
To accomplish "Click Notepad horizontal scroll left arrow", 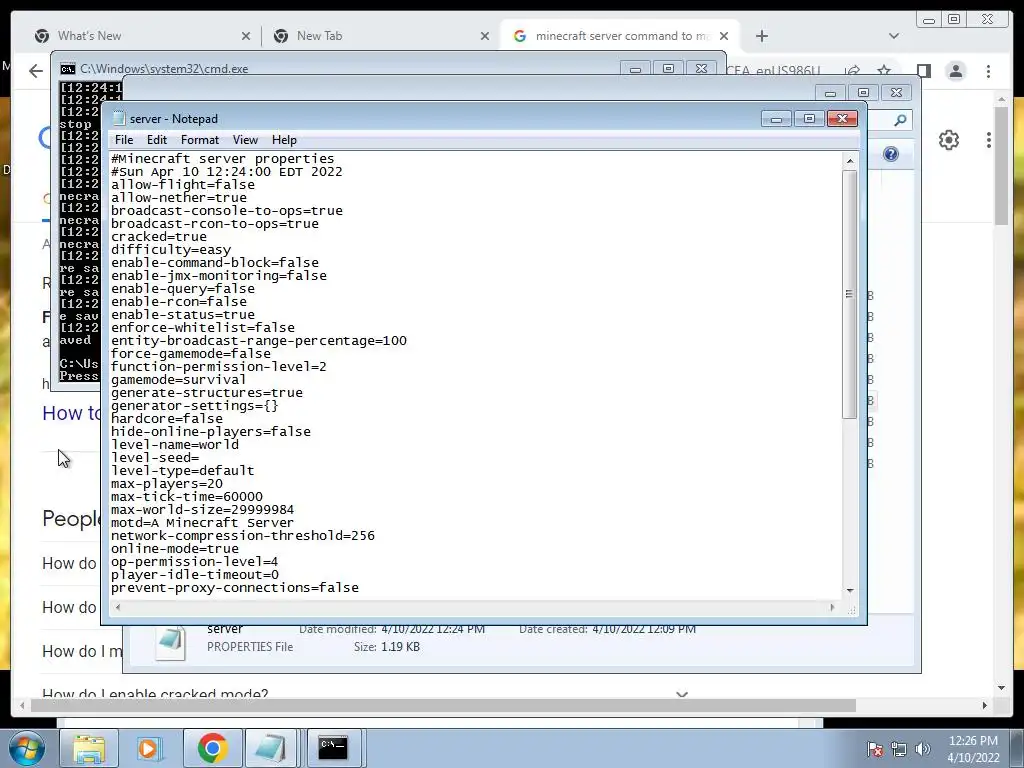I will (x=118, y=607).
